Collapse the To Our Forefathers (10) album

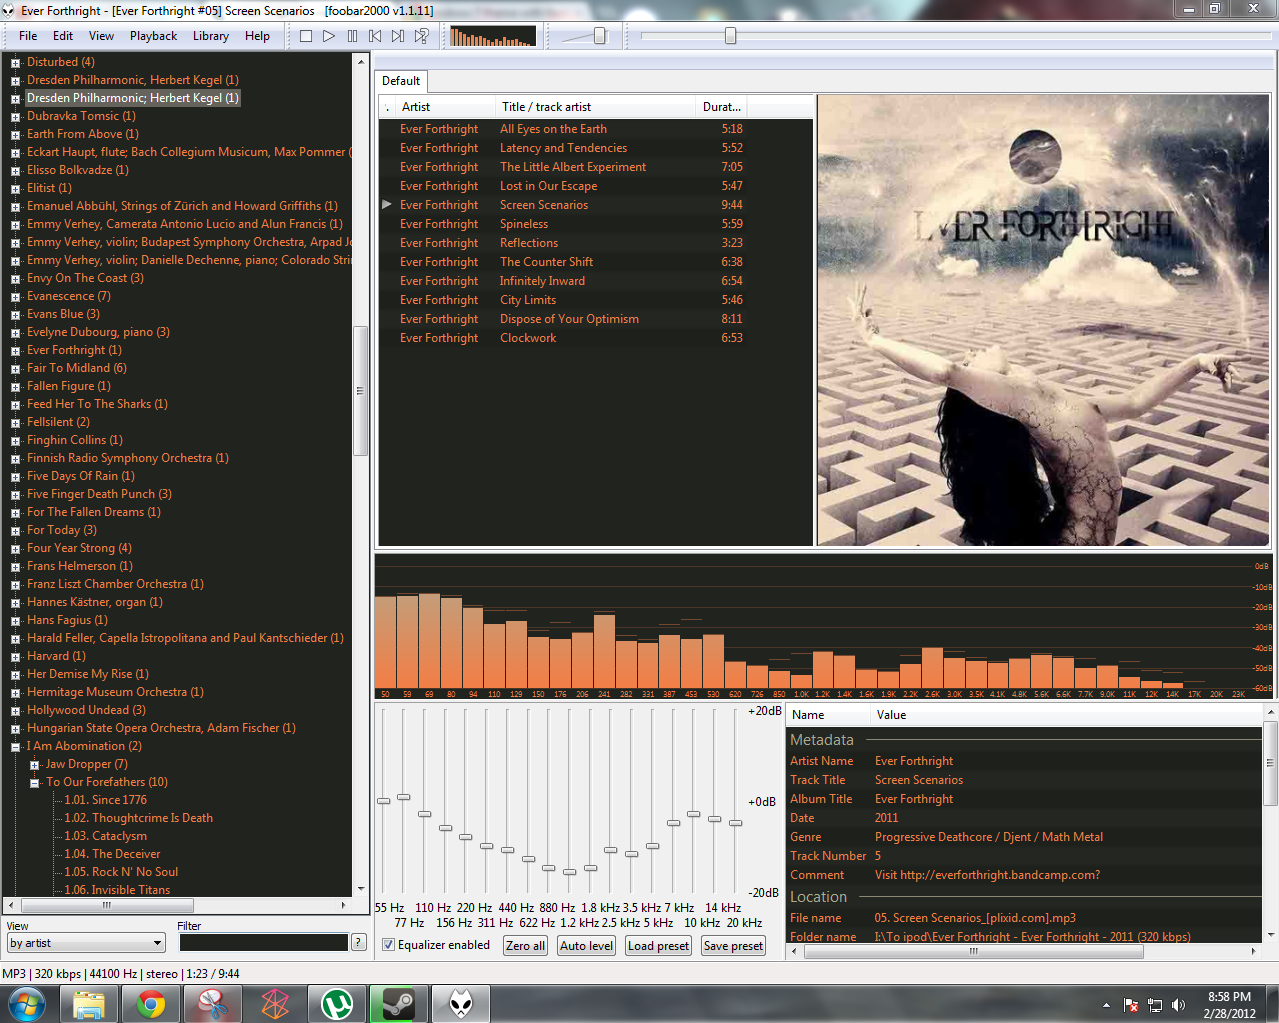[34, 783]
